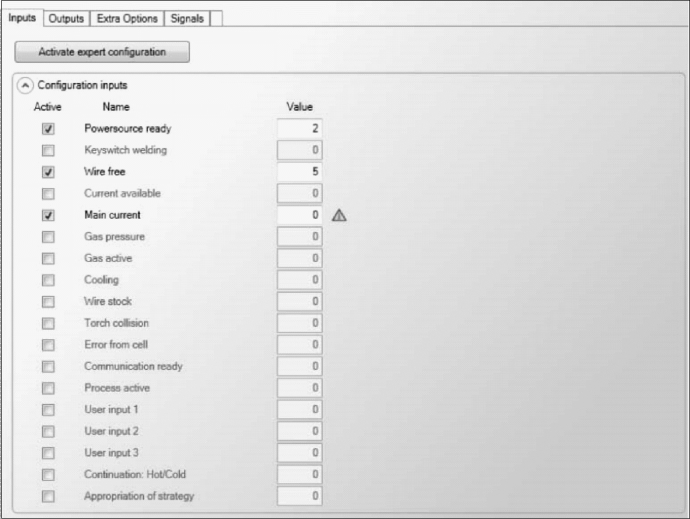The width and height of the screenshot is (690, 519).
Task: Go to the Signals tab
Action: (x=187, y=18)
